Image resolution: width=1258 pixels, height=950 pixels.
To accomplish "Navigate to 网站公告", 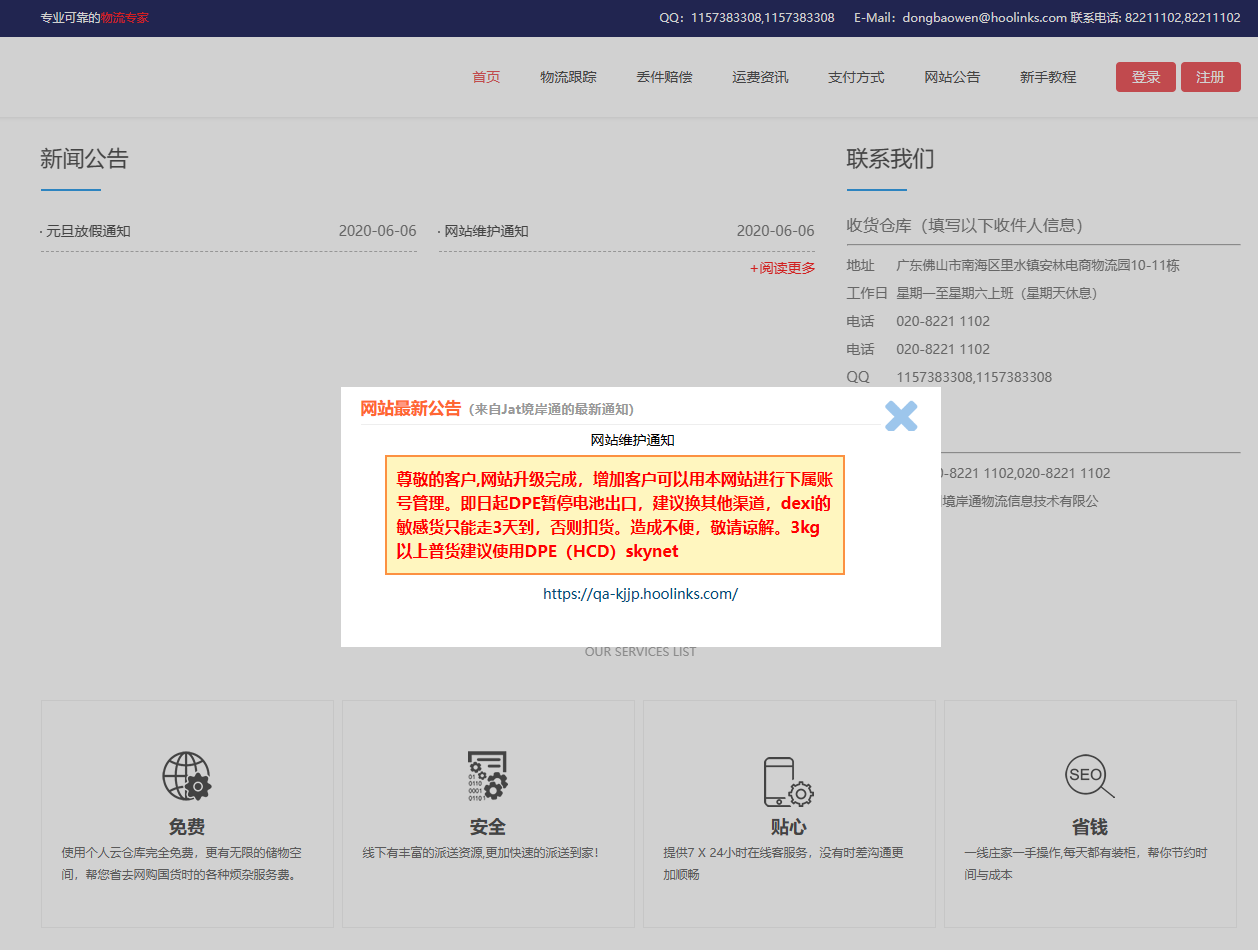I will [x=952, y=76].
